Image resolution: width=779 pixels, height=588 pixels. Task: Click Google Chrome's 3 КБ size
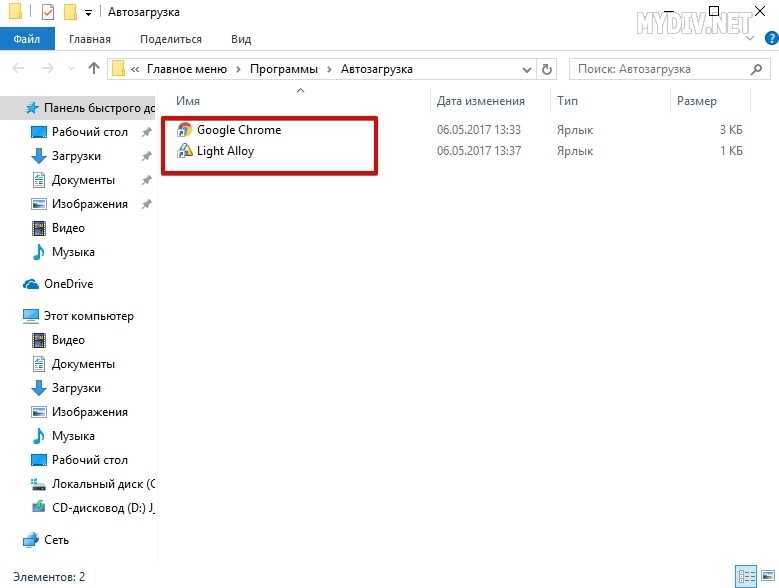pos(731,130)
